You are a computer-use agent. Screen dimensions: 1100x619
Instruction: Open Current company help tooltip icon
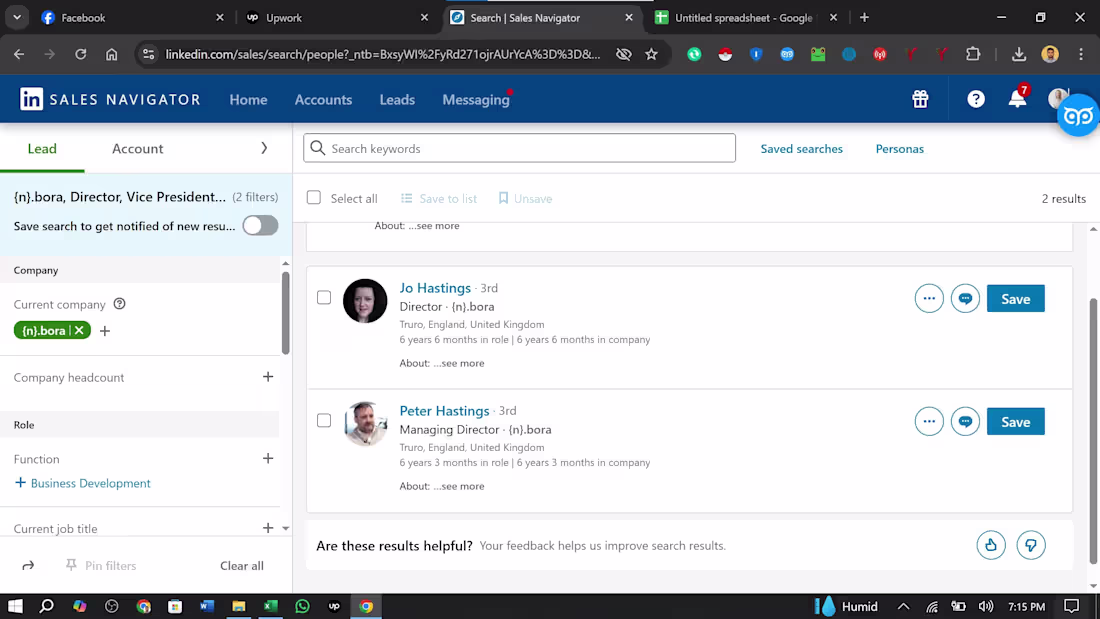[x=119, y=304]
